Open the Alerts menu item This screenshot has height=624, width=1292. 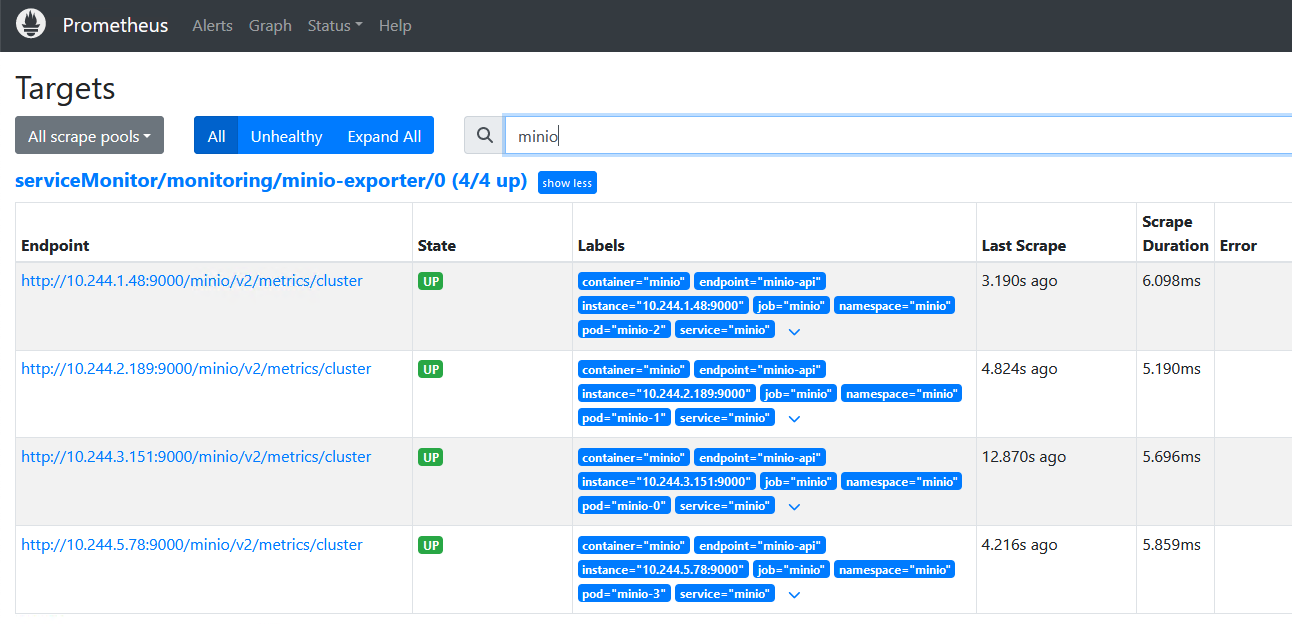point(212,26)
